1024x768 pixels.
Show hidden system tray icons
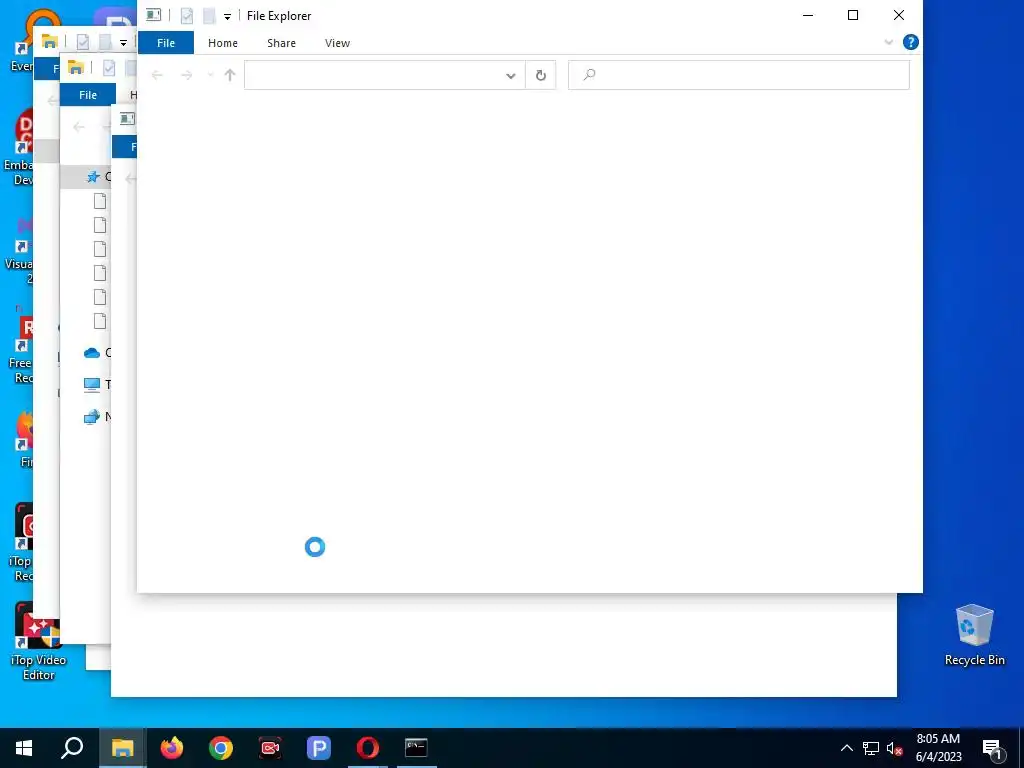tap(846, 748)
